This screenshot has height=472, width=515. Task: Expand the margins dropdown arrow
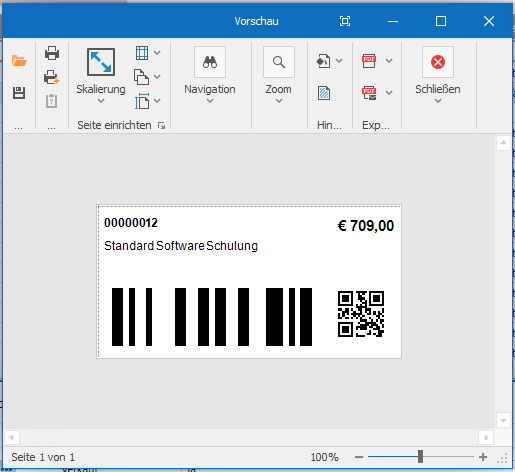point(157,53)
